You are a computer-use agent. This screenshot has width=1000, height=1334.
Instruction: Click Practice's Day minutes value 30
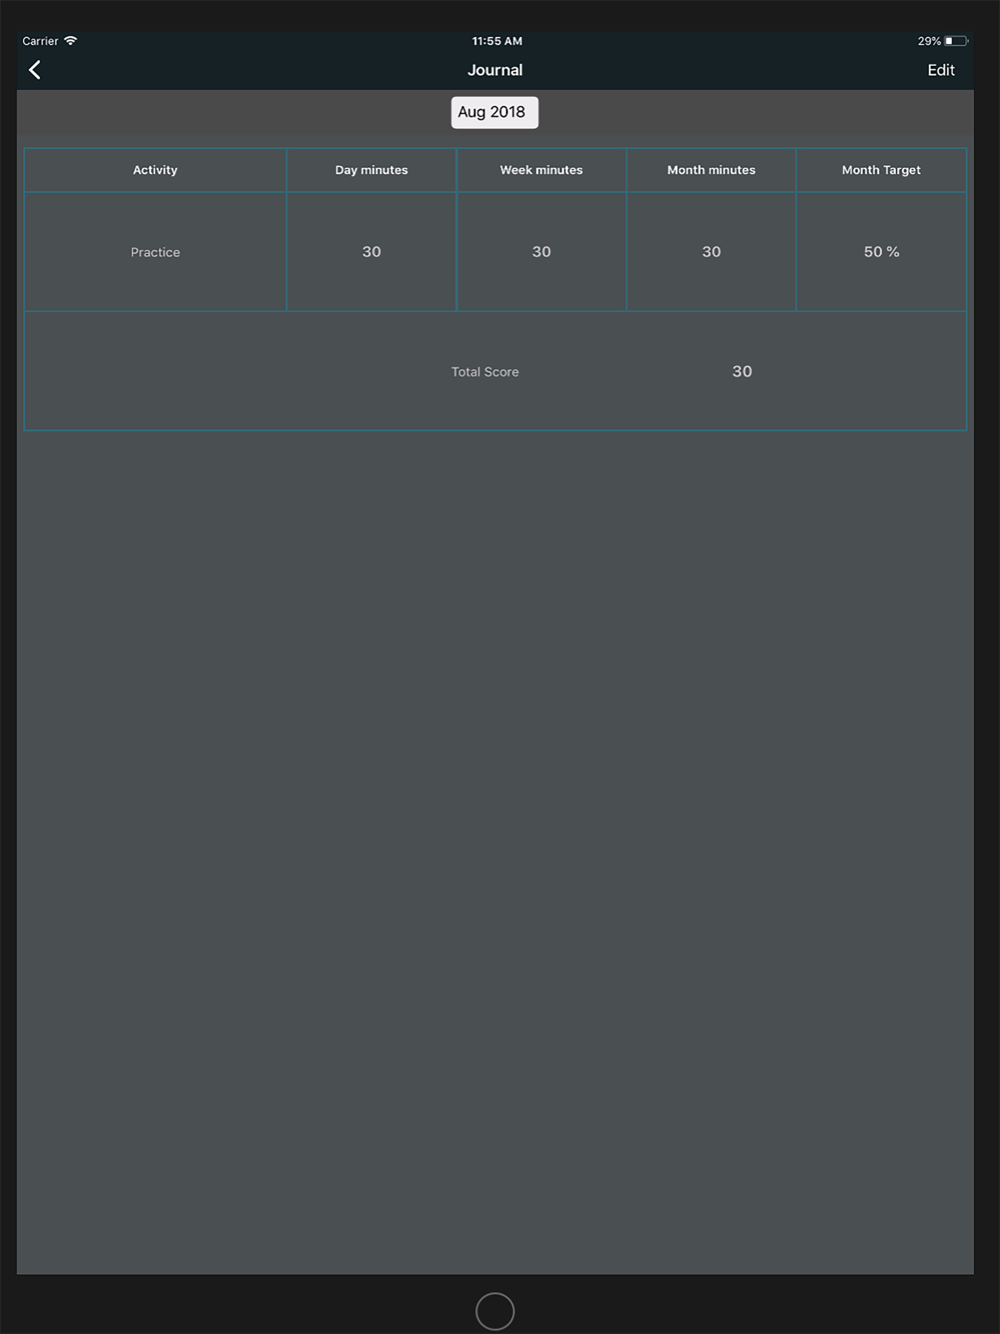tap(371, 252)
